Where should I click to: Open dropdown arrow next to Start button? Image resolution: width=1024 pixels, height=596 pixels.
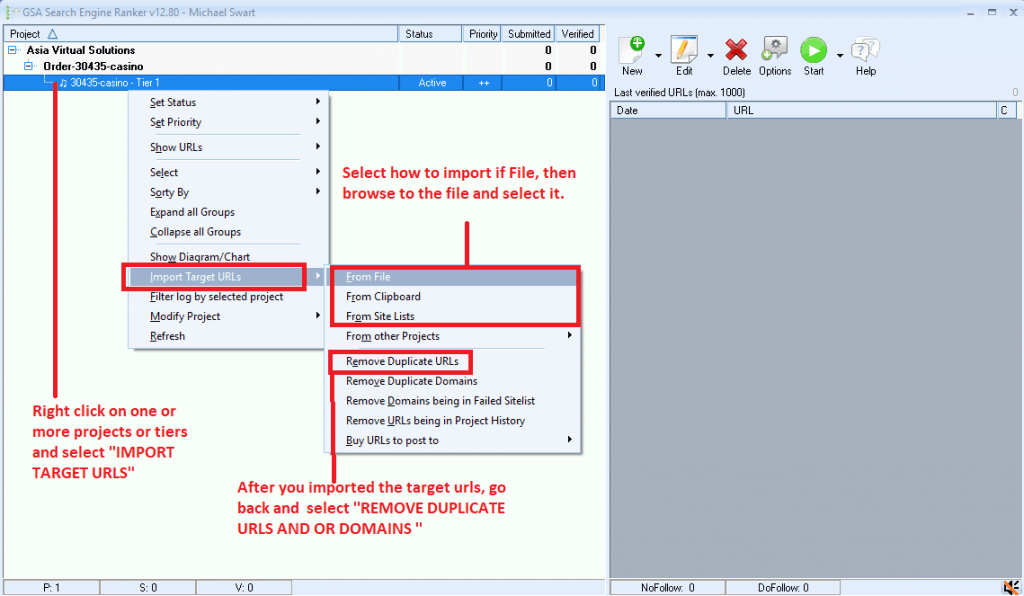[x=839, y=56]
